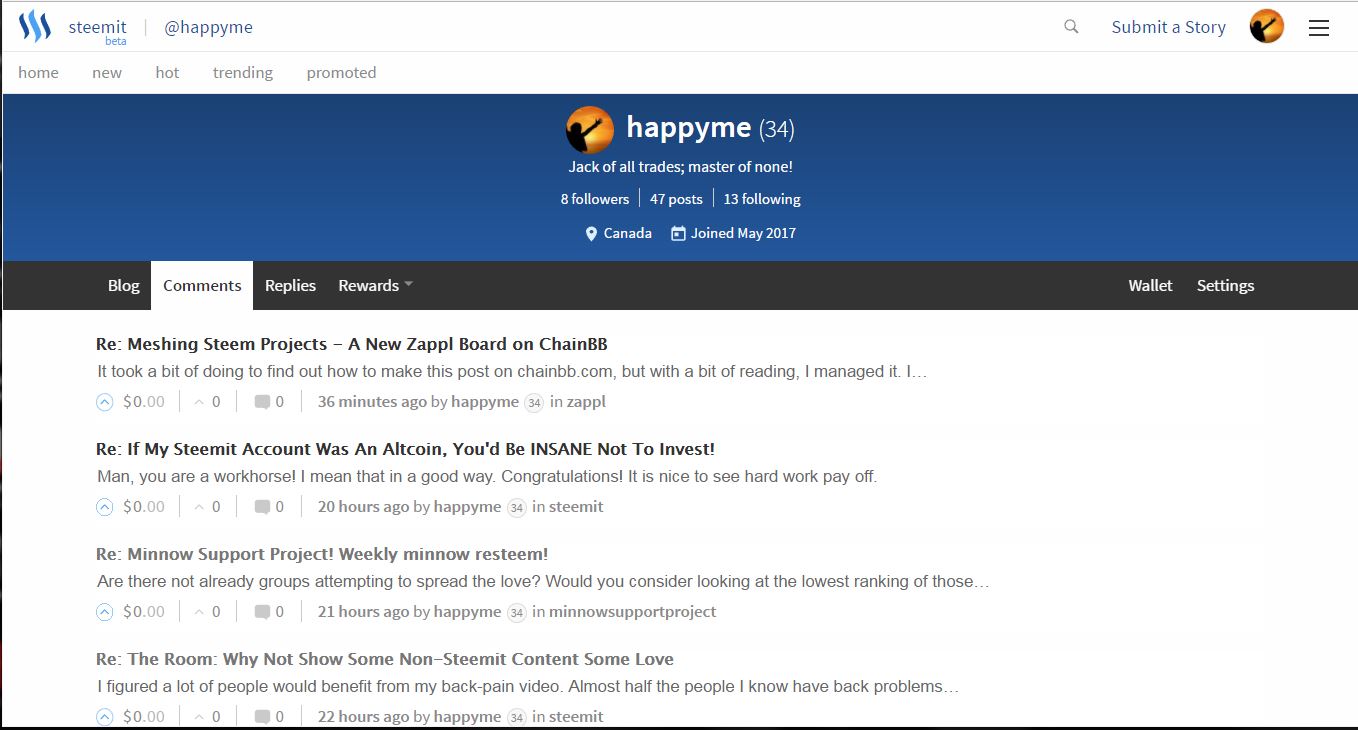Open the new posts feed
The width and height of the screenshot is (1358, 730).
click(107, 72)
